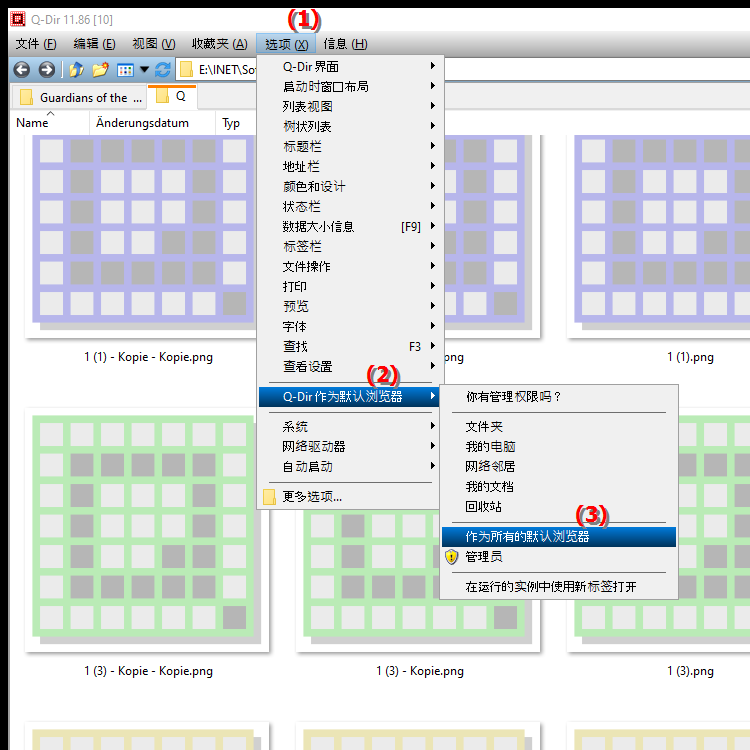Go back with the left arrow button
The height and width of the screenshot is (750, 750).
[22, 70]
